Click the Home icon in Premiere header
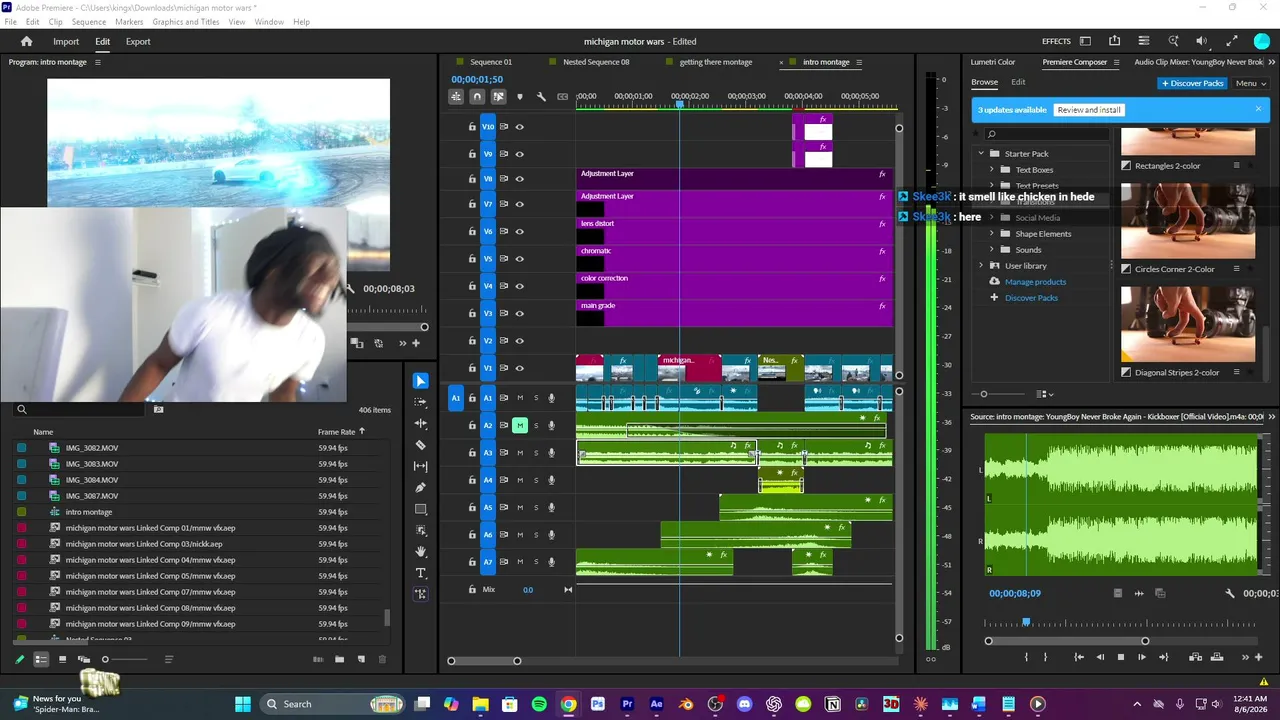 click(x=27, y=41)
